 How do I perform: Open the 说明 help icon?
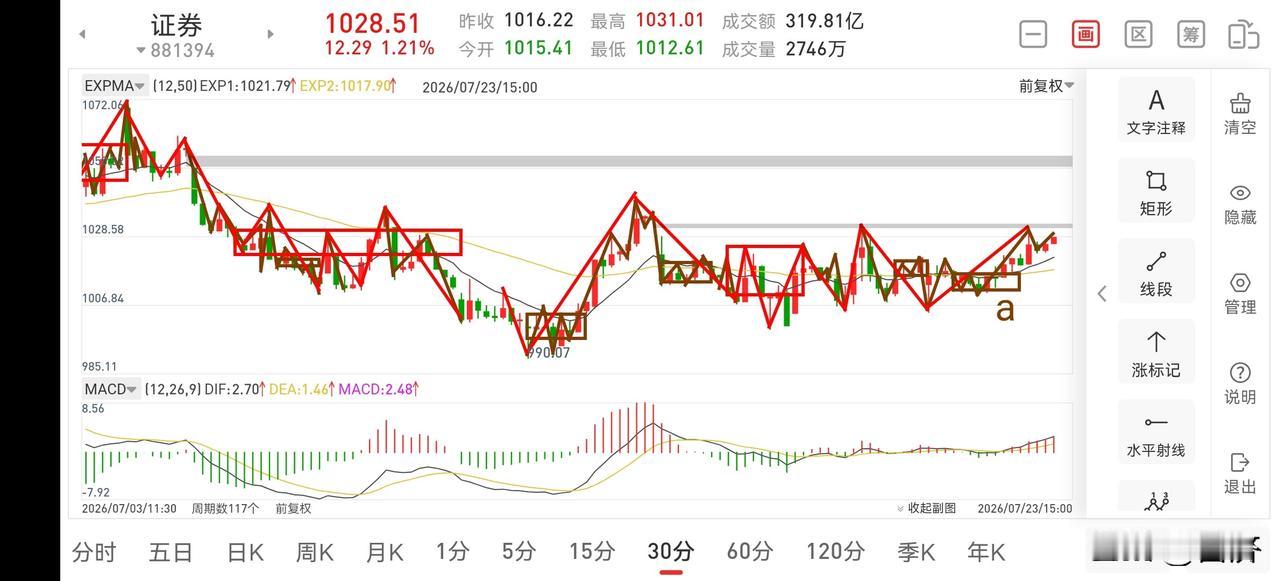(1240, 383)
